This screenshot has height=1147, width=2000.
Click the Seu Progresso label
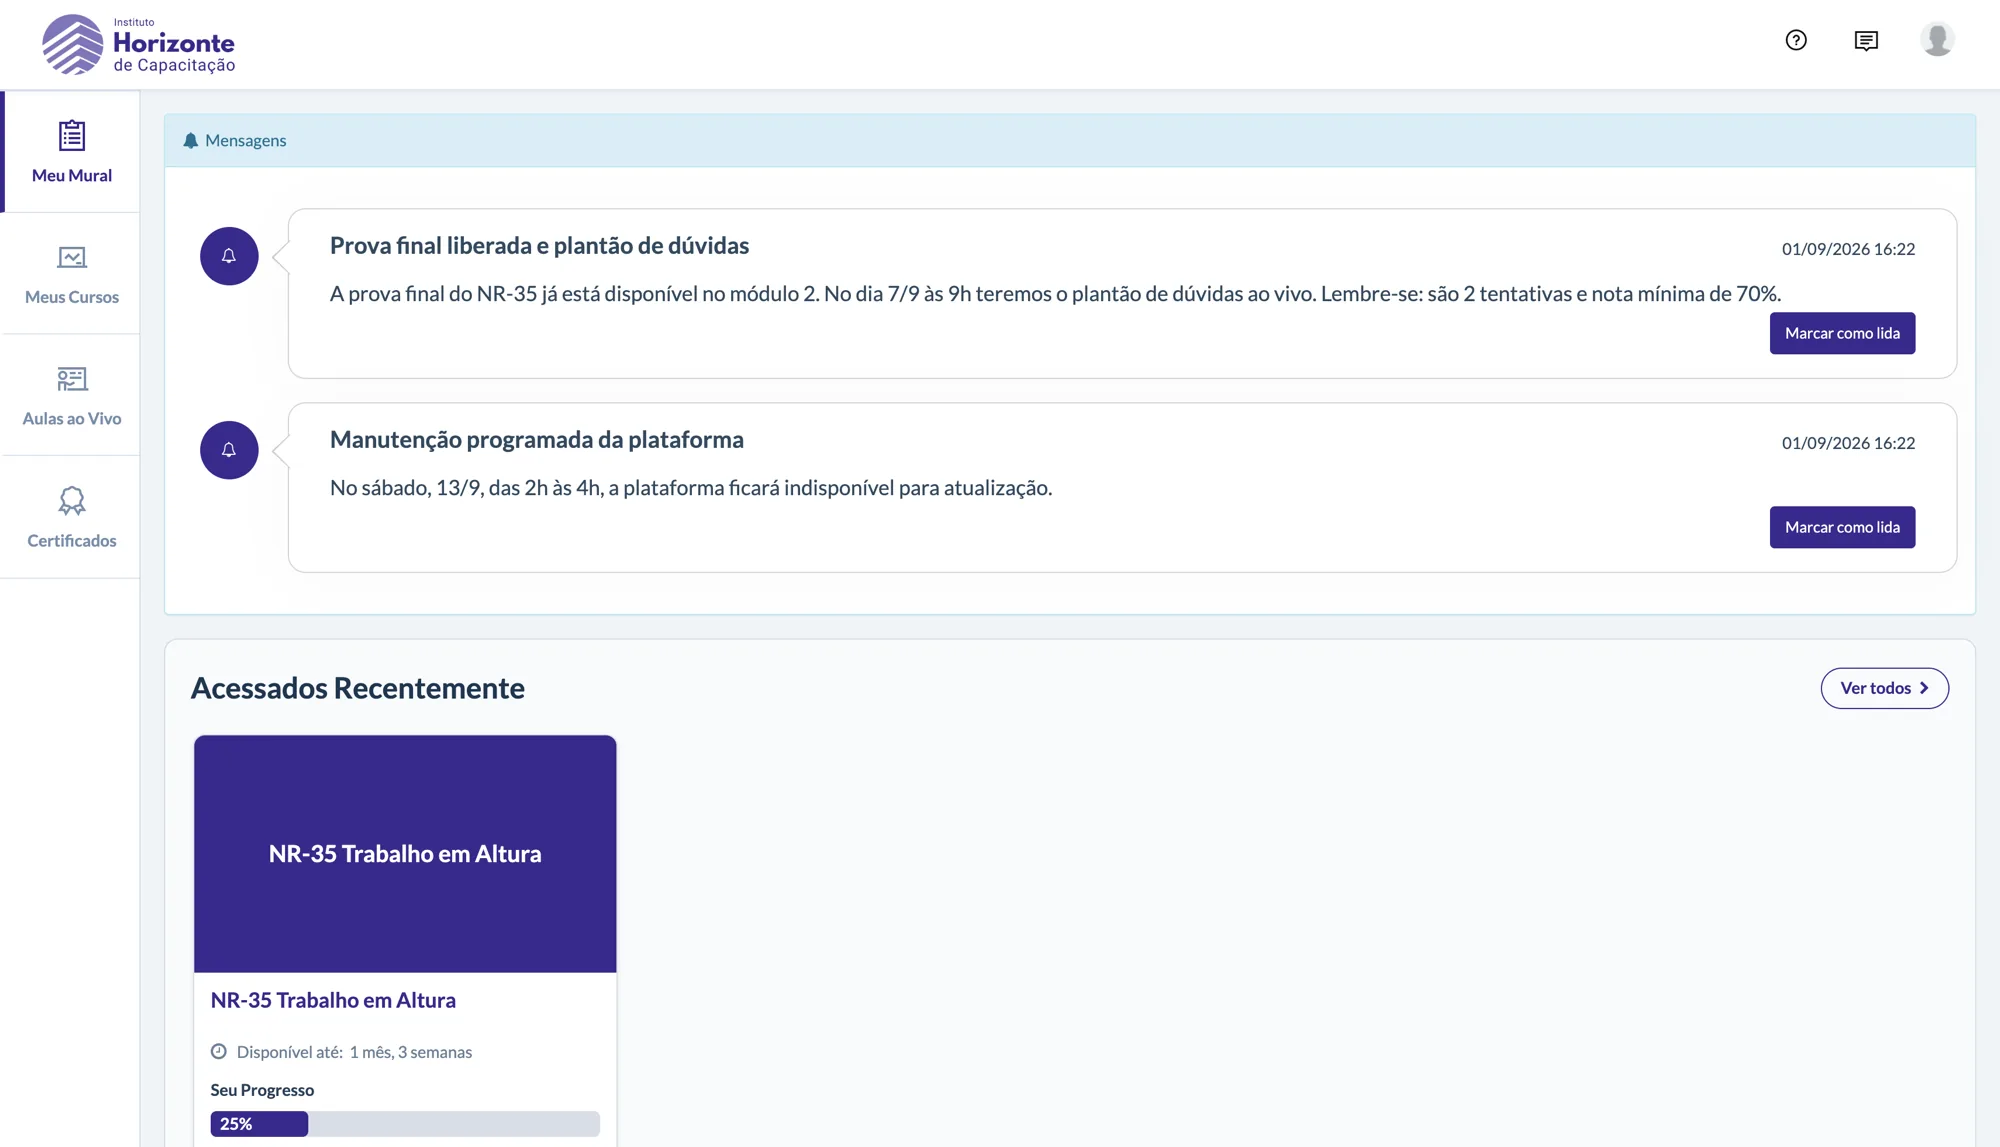(x=262, y=1090)
